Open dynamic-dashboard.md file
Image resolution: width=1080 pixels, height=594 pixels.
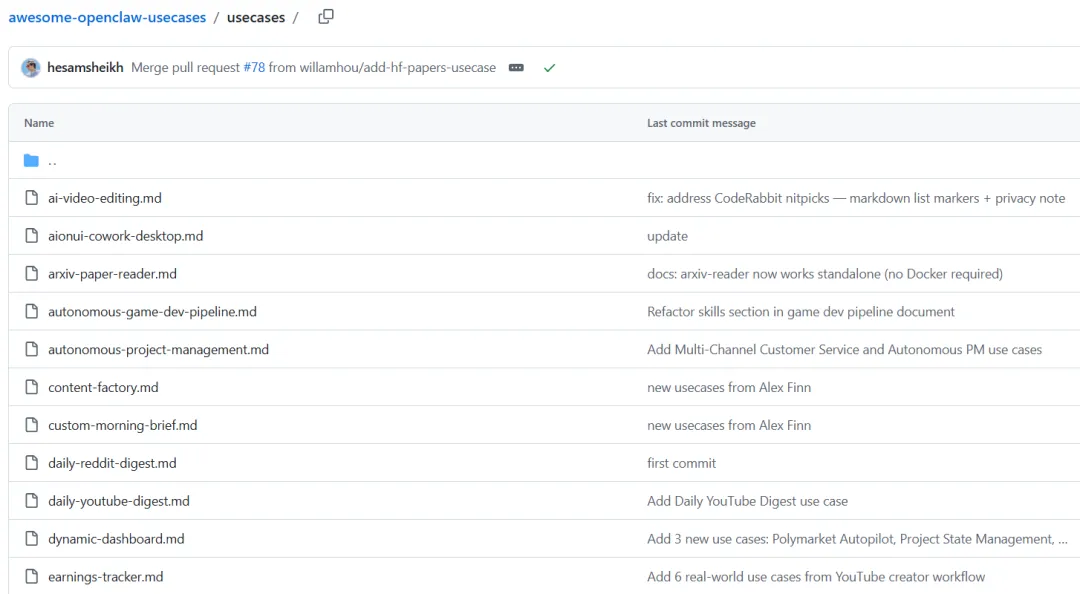point(116,539)
